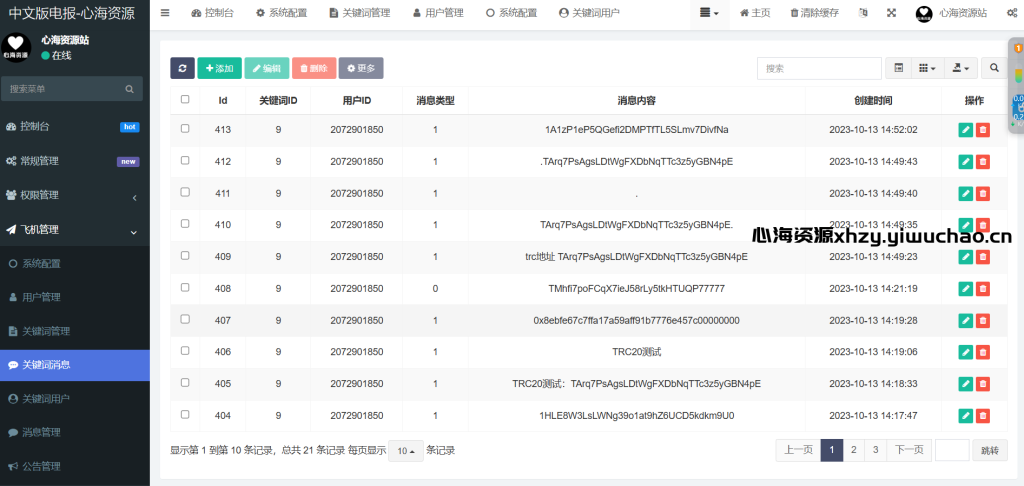Switch to the 控制台 top tab
Viewport: 1024px width, 486px height.
pyautogui.click(x=212, y=13)
